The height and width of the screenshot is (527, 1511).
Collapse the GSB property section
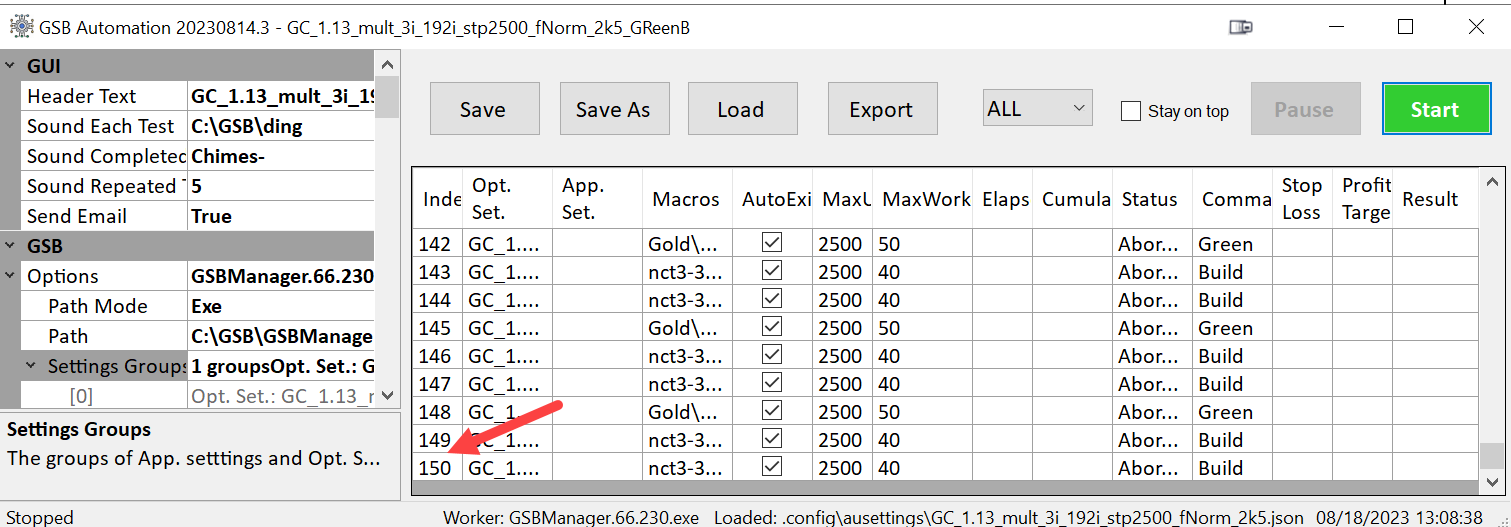click(10, 246)
